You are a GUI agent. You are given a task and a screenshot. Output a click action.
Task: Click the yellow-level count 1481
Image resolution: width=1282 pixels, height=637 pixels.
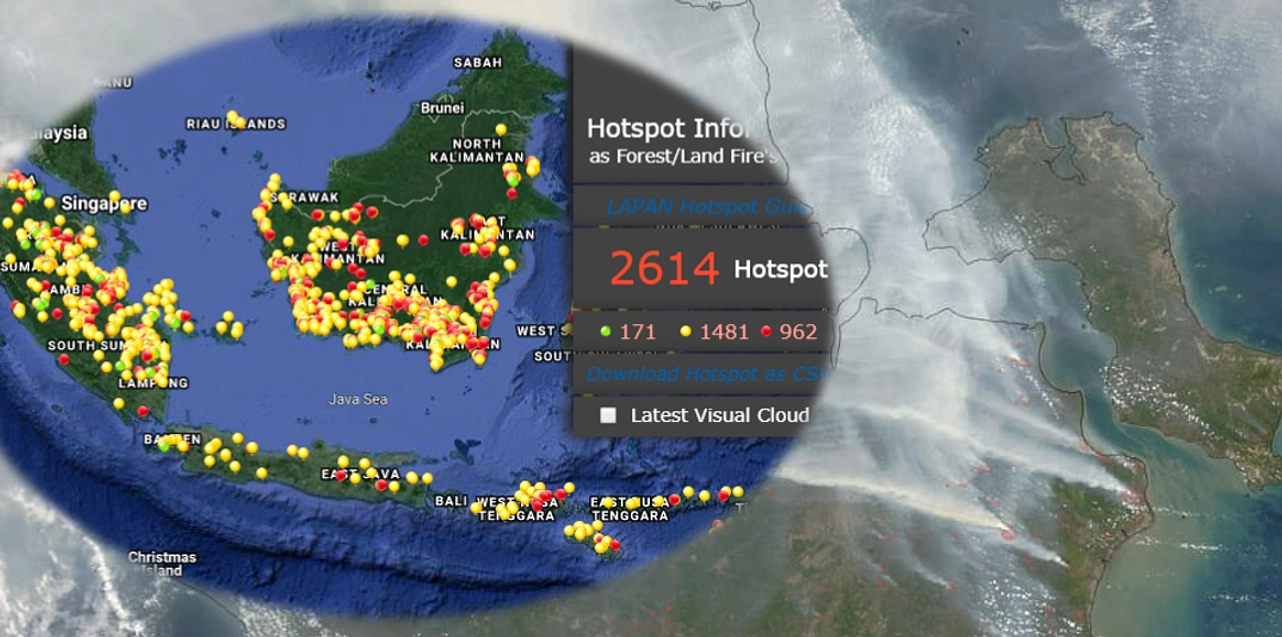pyautogui.click(x=724, y=332)
